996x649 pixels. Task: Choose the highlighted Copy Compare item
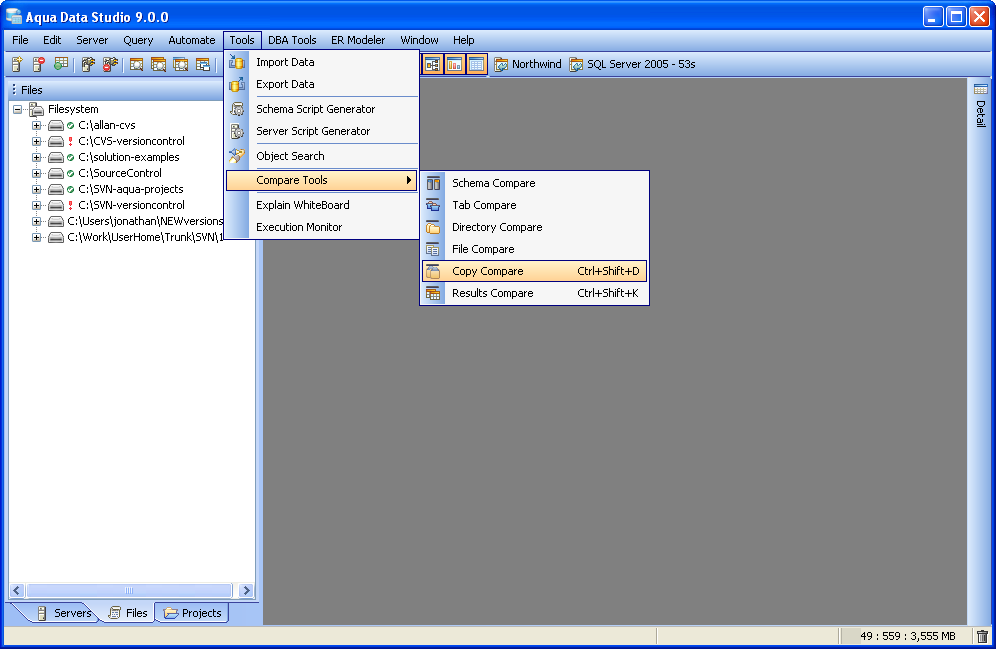tap(534, 271)
